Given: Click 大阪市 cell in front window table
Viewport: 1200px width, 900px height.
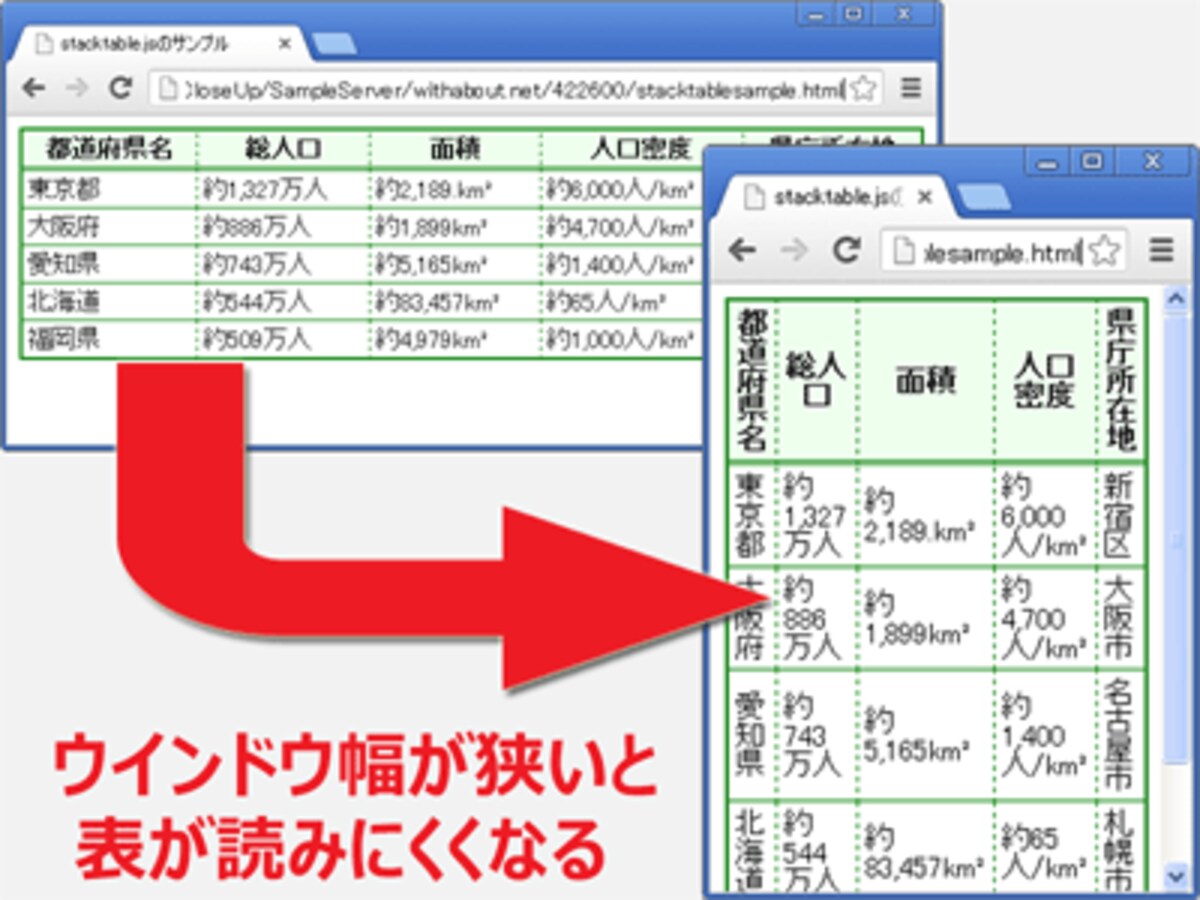Looking at the screenshot, I should 1121,617.
